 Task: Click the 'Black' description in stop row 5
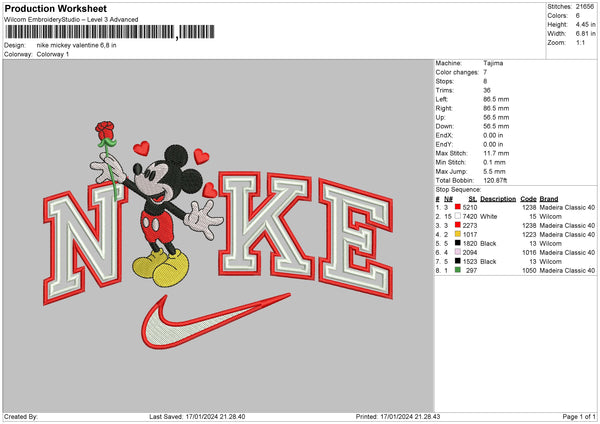click(488, 243)
